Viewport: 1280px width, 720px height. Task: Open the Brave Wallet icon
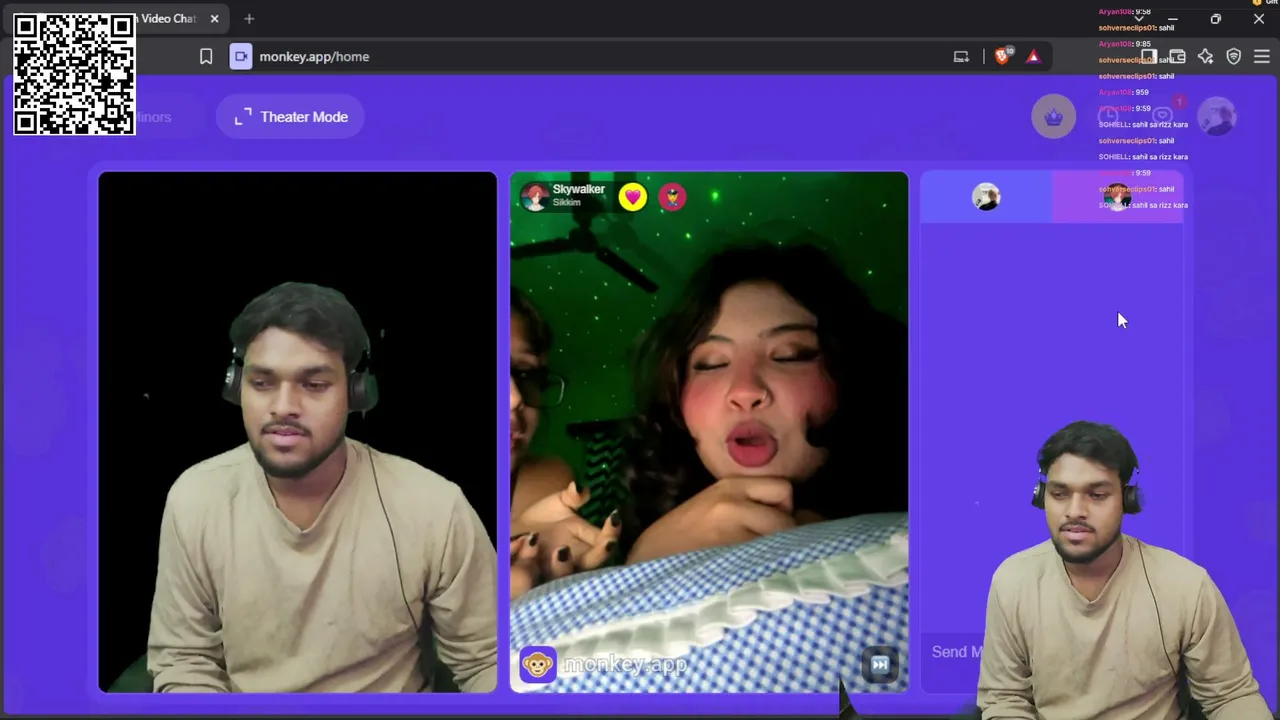coord(1177,57)
